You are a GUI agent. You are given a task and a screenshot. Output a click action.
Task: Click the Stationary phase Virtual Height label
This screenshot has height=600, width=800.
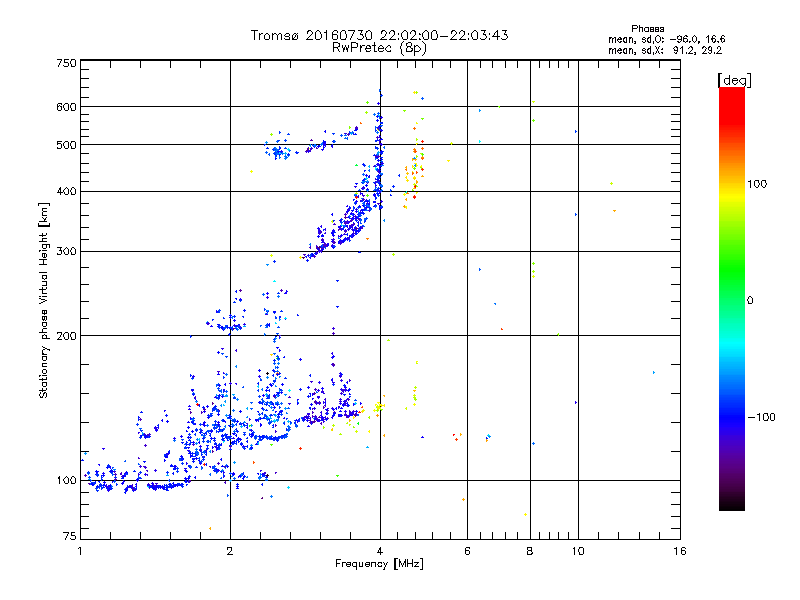point(44,301)
